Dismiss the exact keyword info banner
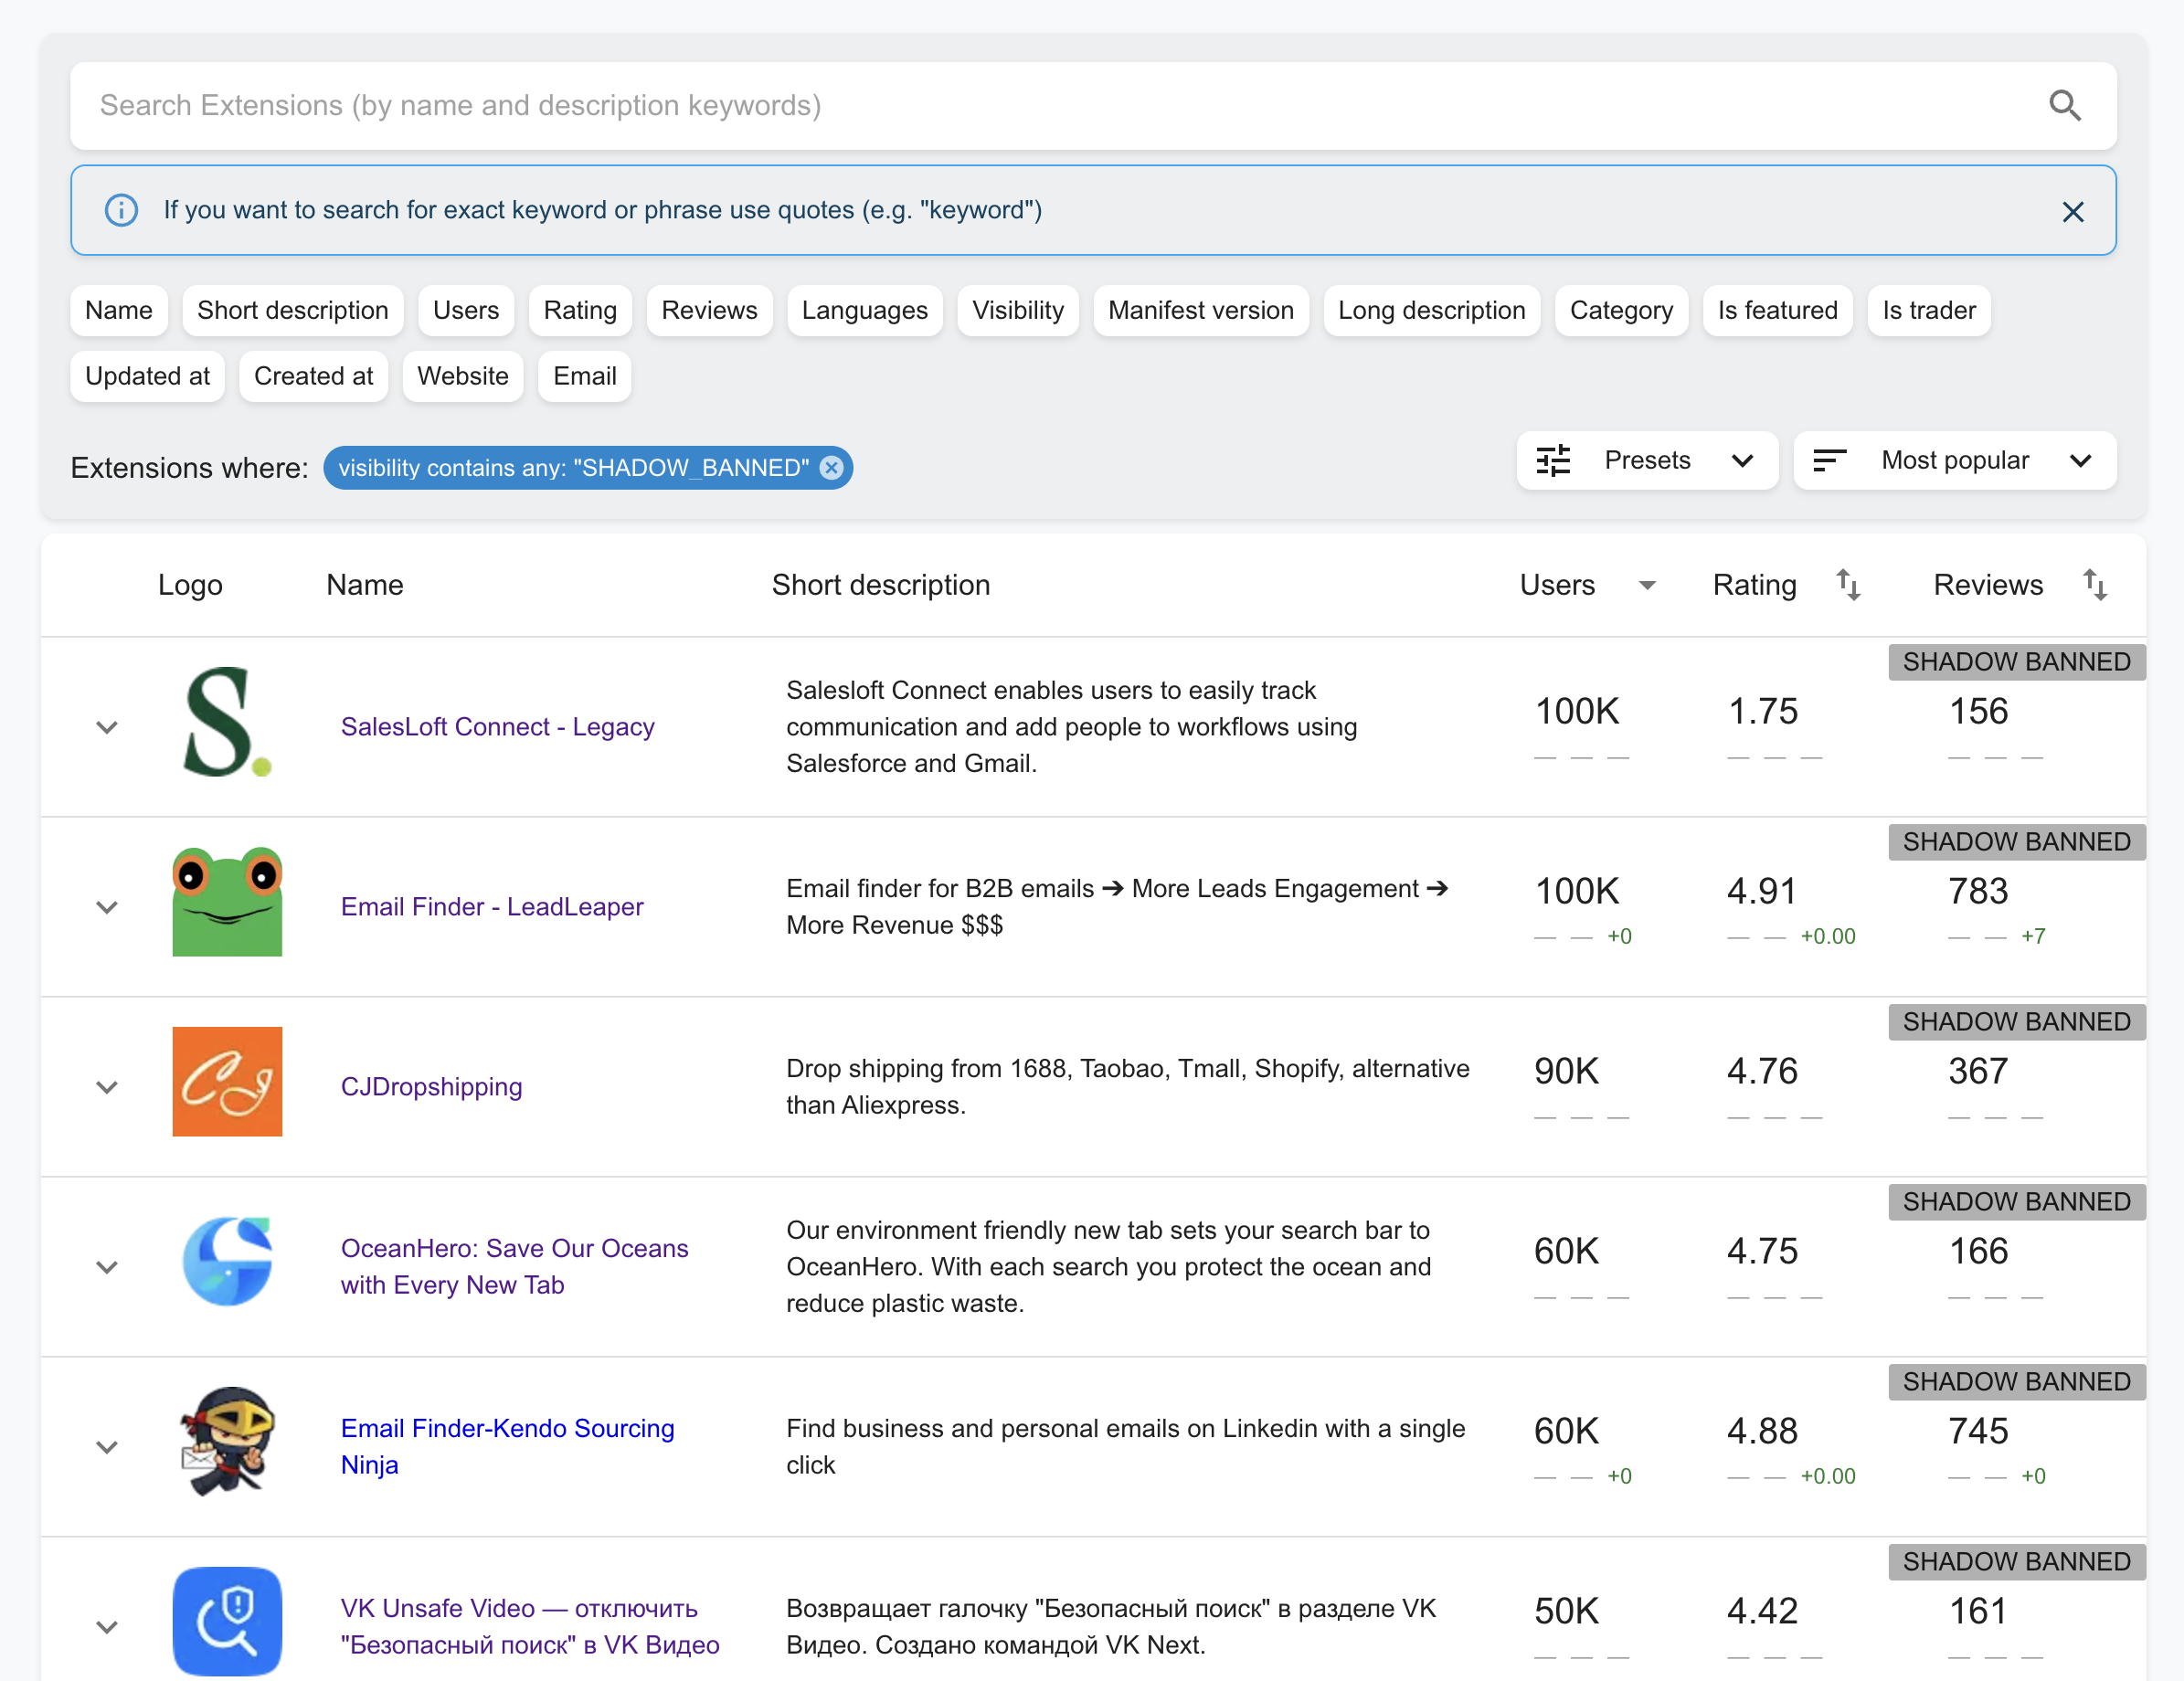2184x1681 pixels. (2072, 211)
